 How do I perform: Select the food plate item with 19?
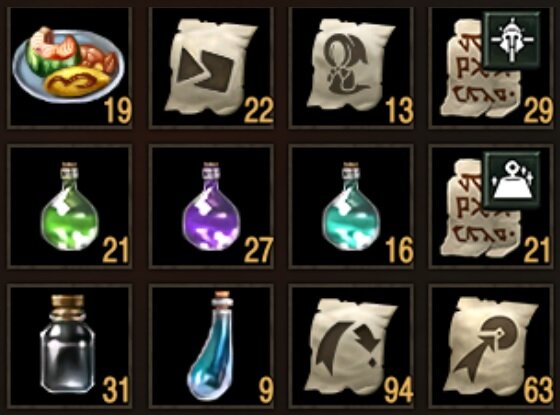click(x=69, y=67)
